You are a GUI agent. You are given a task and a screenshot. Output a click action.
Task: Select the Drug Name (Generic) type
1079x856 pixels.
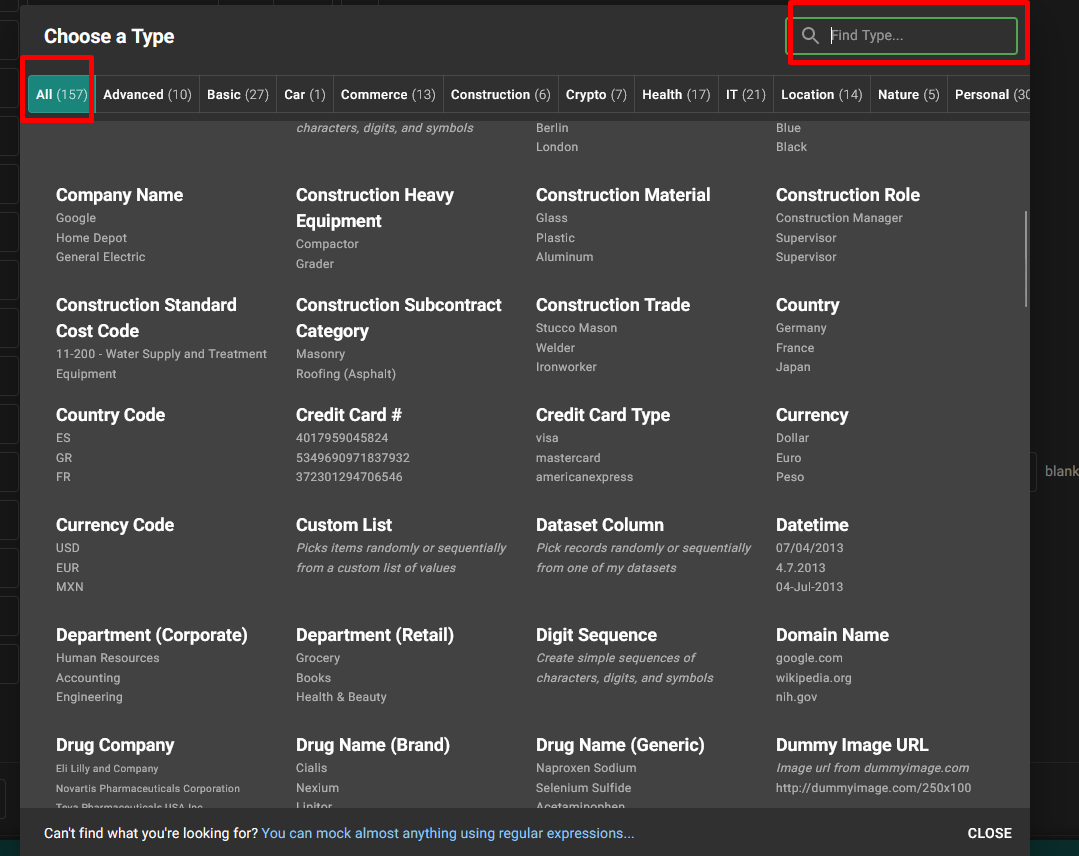pyautogui.click(x=620, y=746)
